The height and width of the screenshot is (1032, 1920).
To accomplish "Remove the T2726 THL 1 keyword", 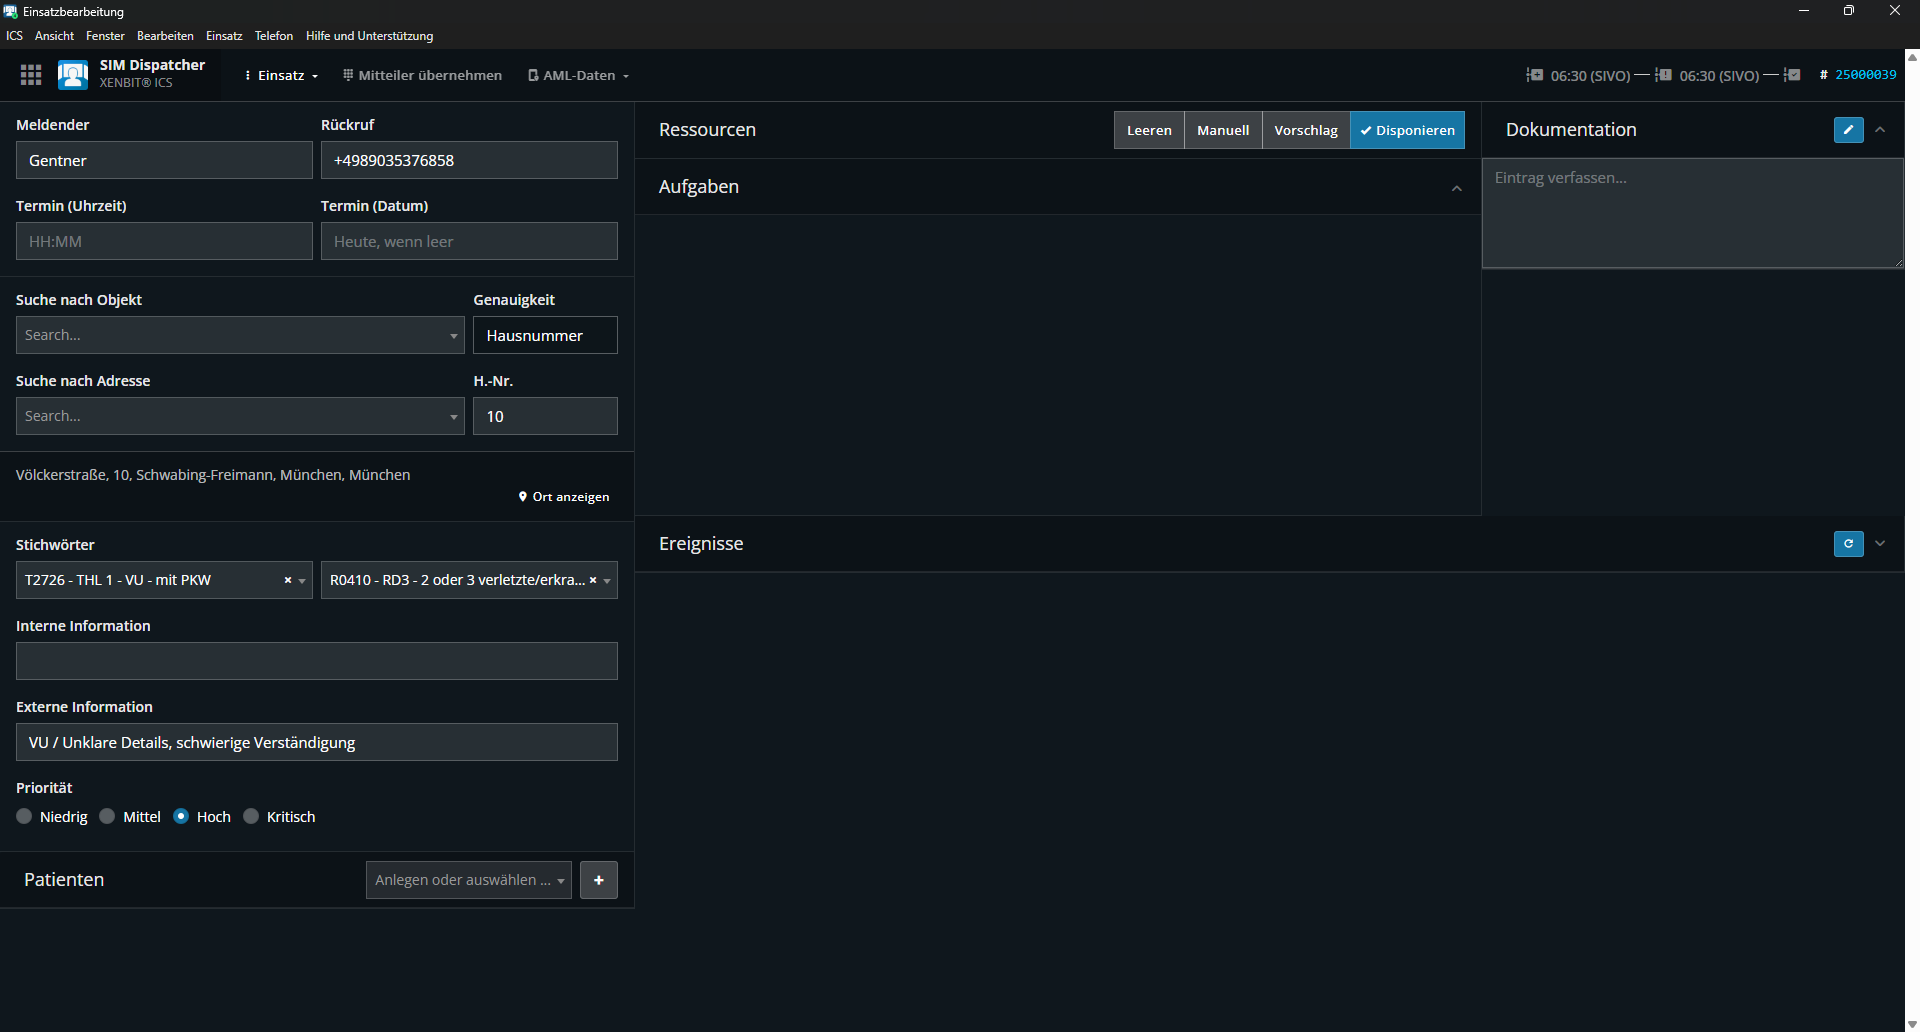I will (x=288, y=580).
